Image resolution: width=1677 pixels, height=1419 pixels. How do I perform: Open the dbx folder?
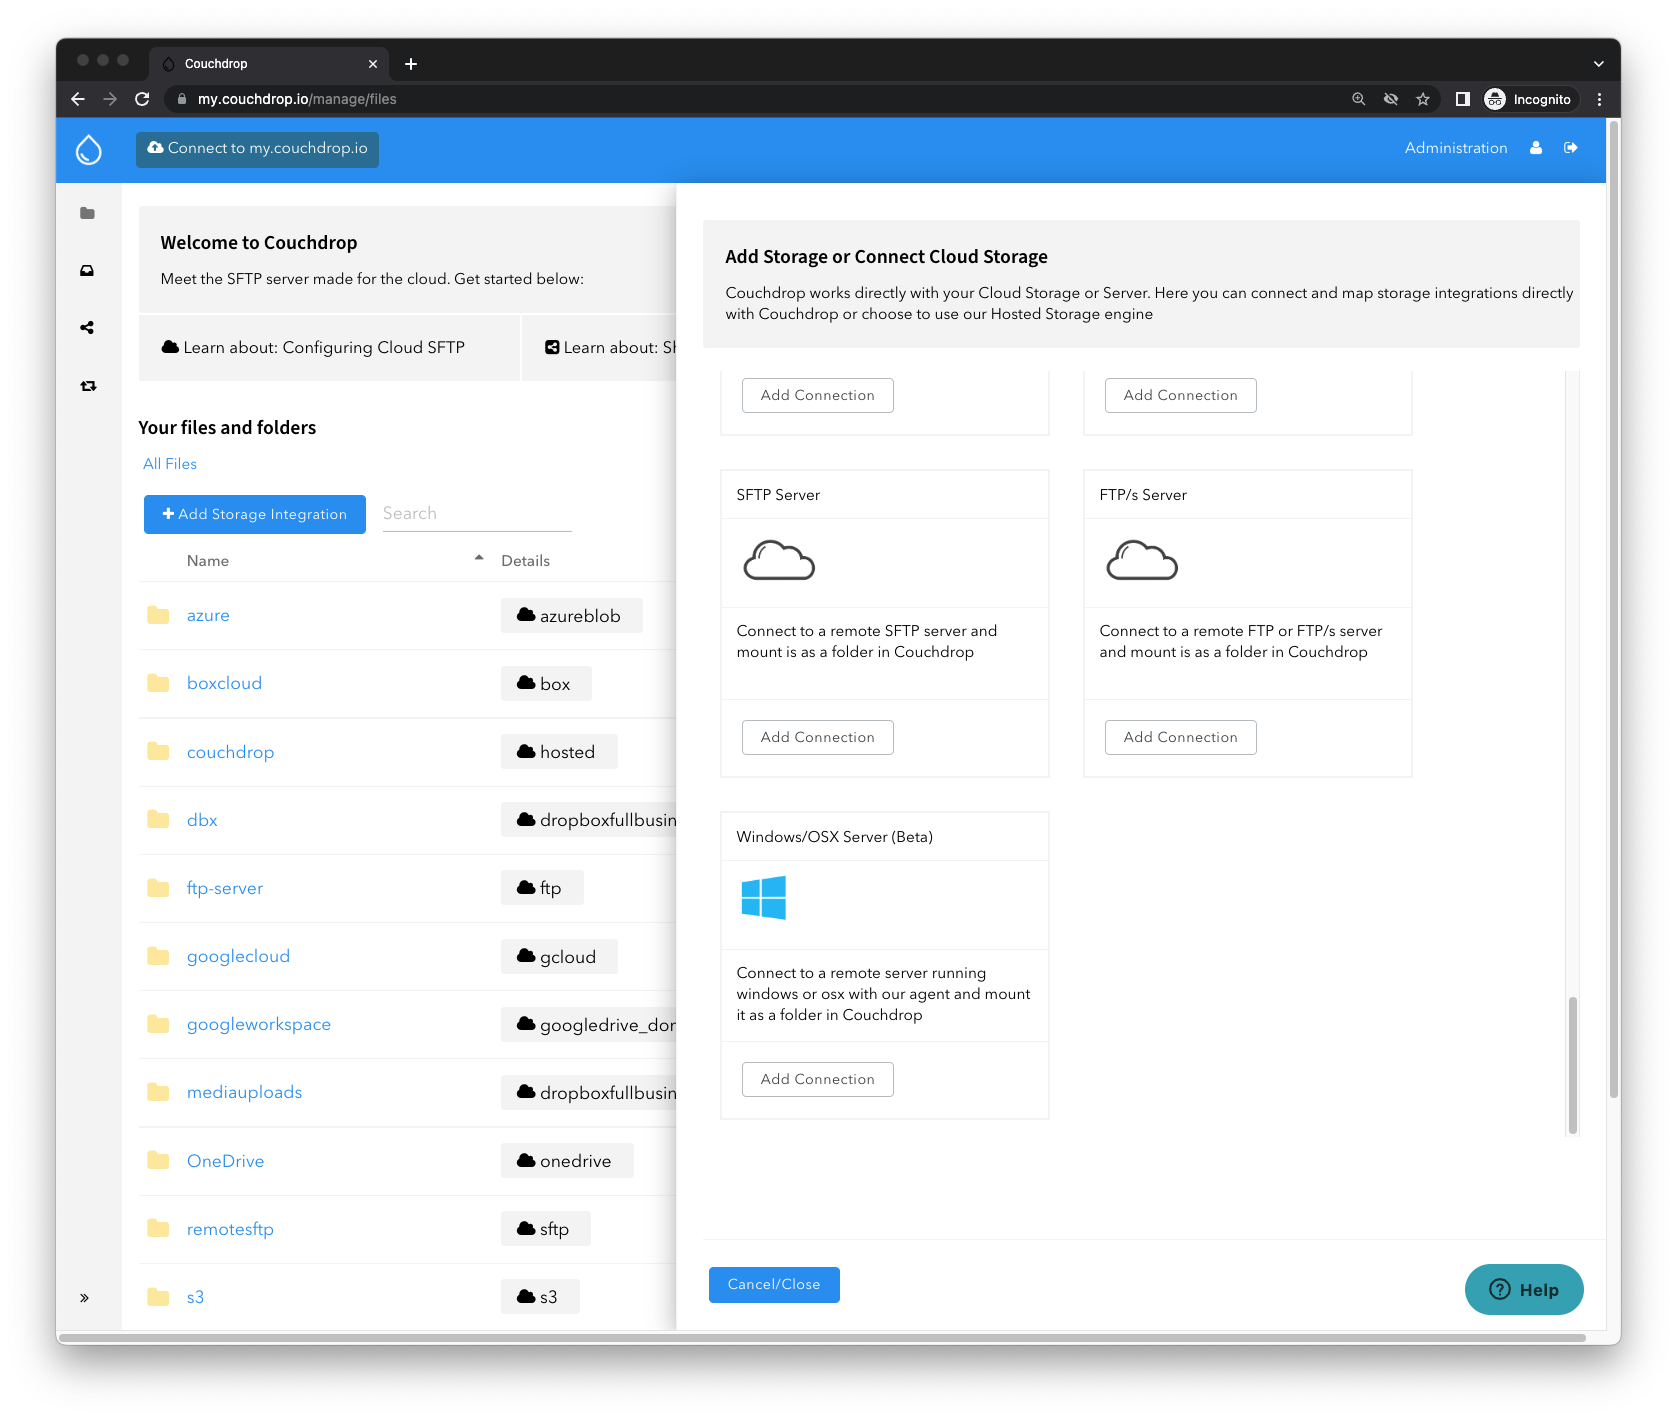point(202,820)
